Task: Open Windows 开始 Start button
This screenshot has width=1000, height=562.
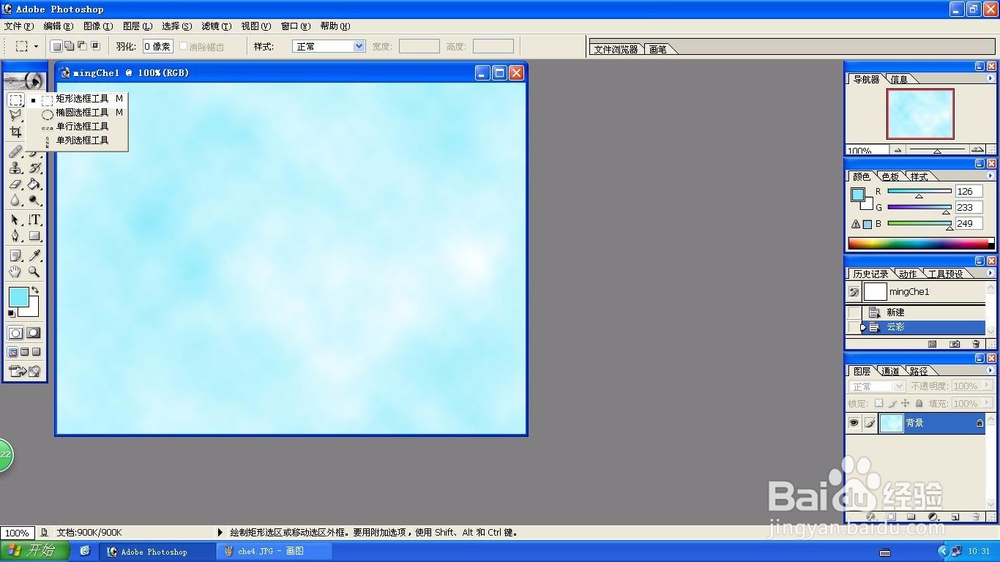Action: pos(35,551)
